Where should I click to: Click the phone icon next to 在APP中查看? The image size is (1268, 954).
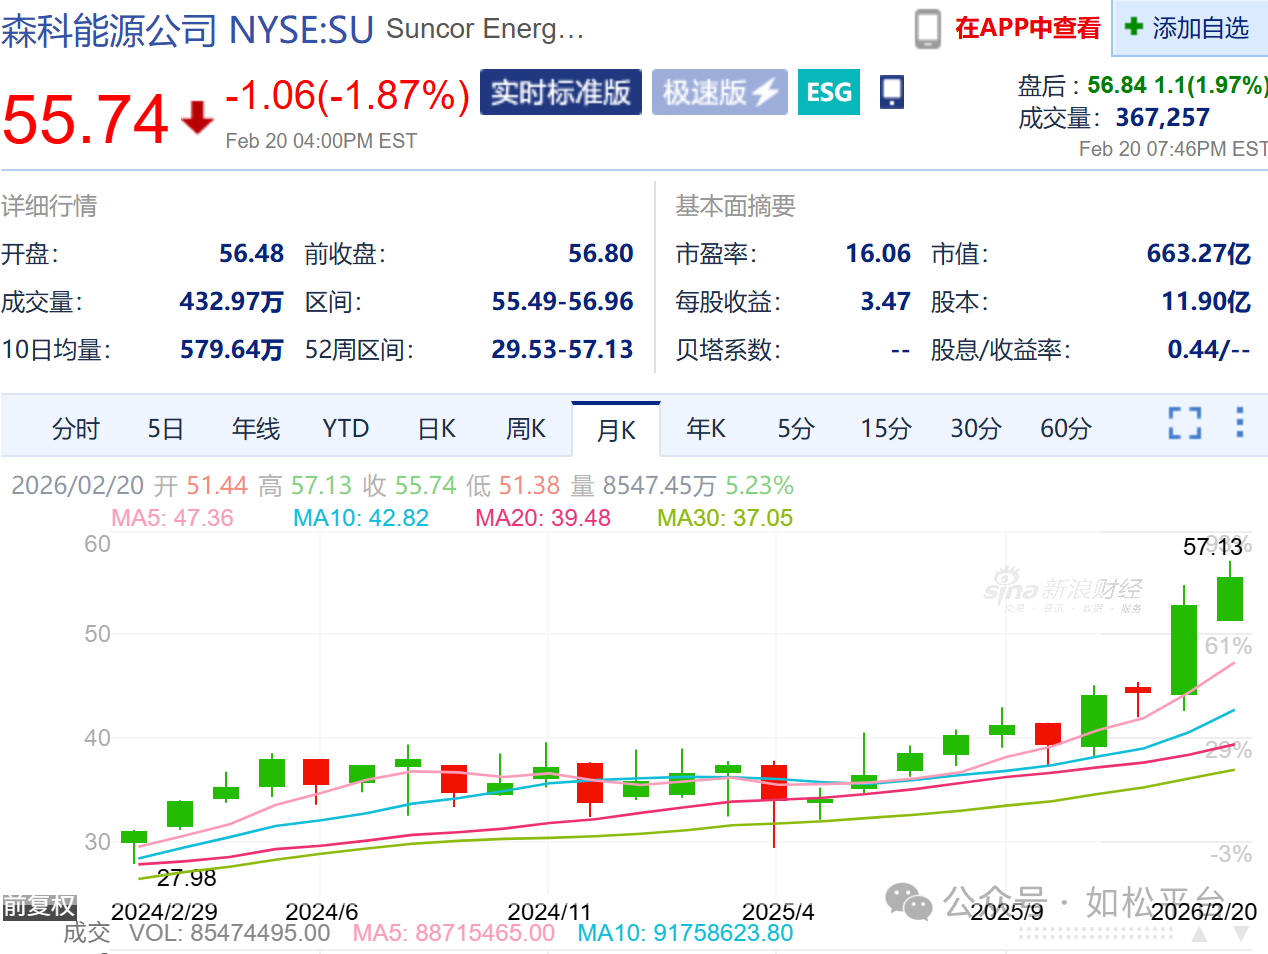pos(927,29)
